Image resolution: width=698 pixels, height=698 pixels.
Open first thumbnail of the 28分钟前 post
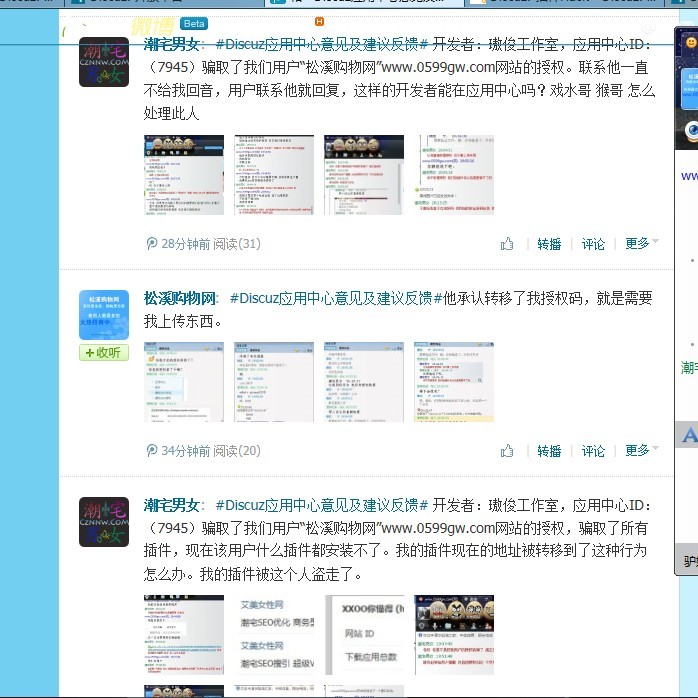(x=184, y=175)
